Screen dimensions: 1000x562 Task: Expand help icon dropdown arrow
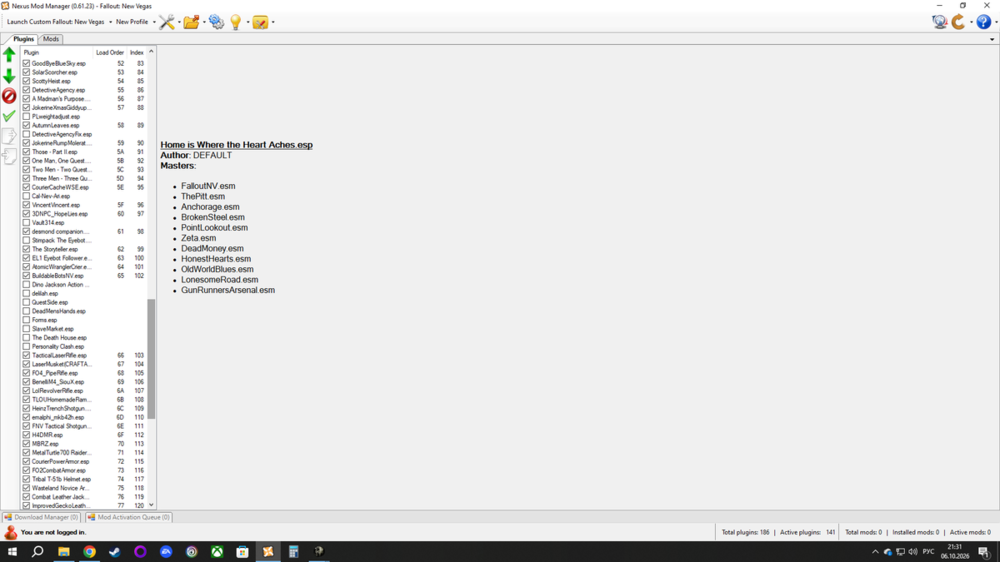[x=996, y=22]
